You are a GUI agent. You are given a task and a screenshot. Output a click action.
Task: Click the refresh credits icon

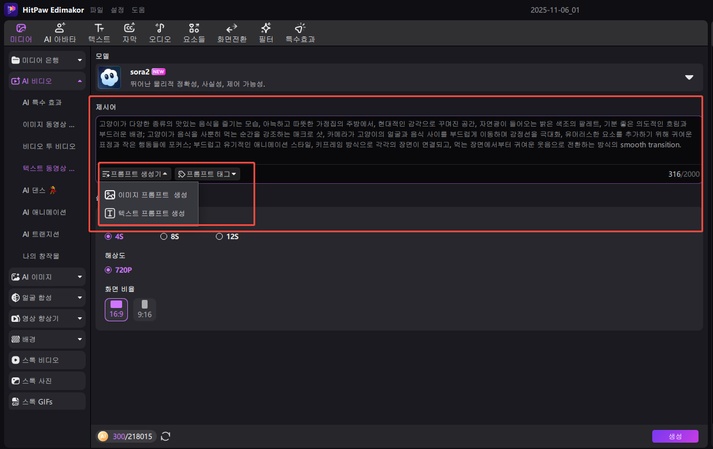pyautogui.click(x=166, y=436)
